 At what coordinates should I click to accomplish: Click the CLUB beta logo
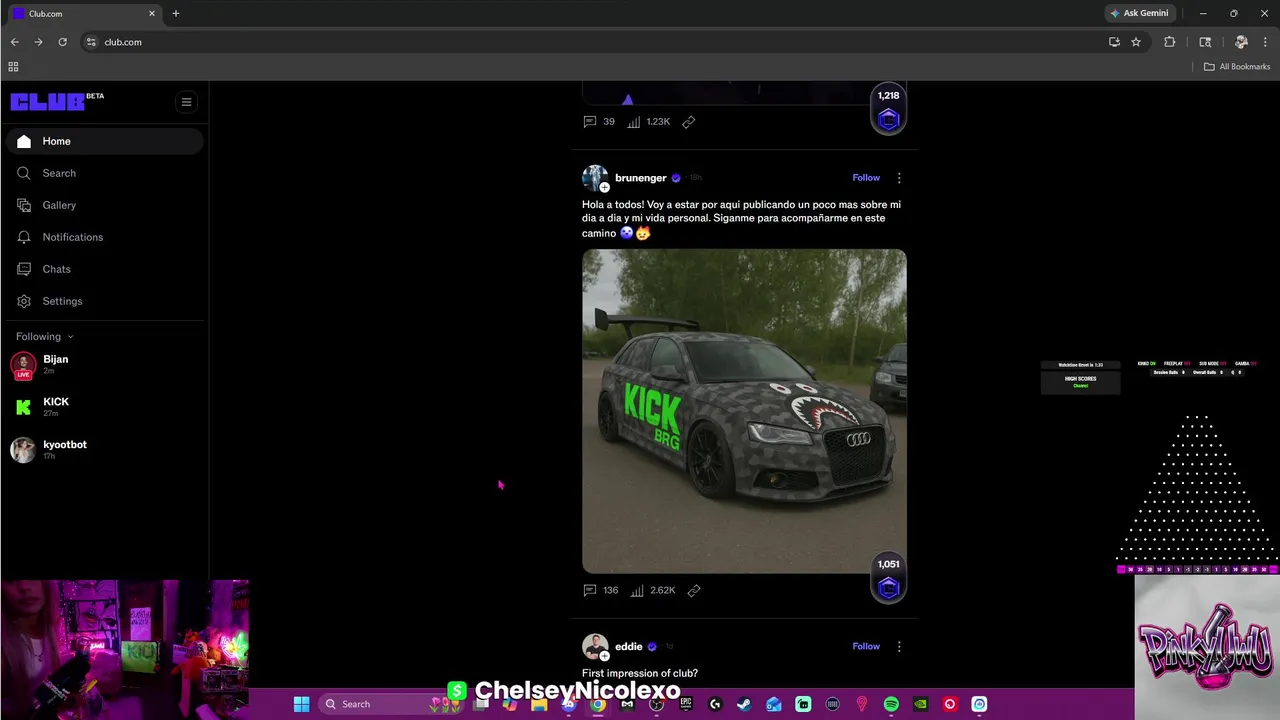tap(57, 101)
